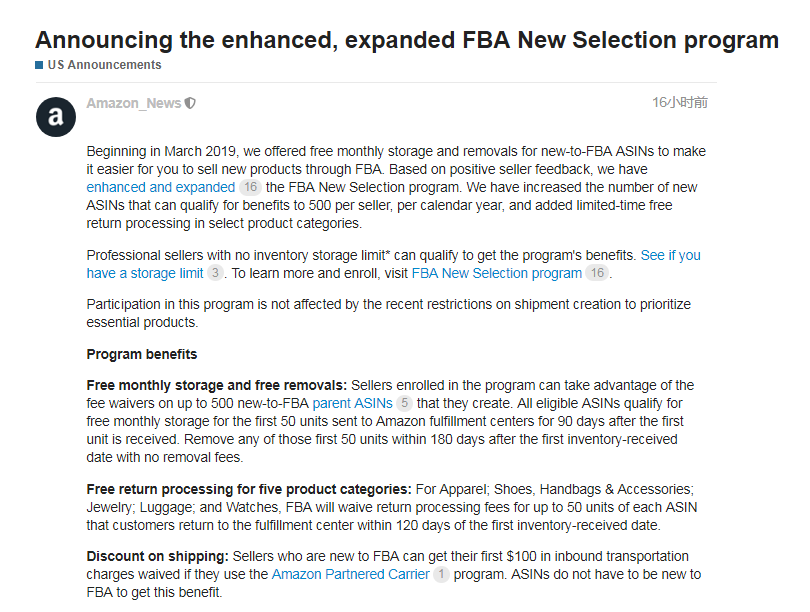Viewport: 810px width, 612px height.
Task: Click the badge showing 3 clicks
Action: point(215,273)
